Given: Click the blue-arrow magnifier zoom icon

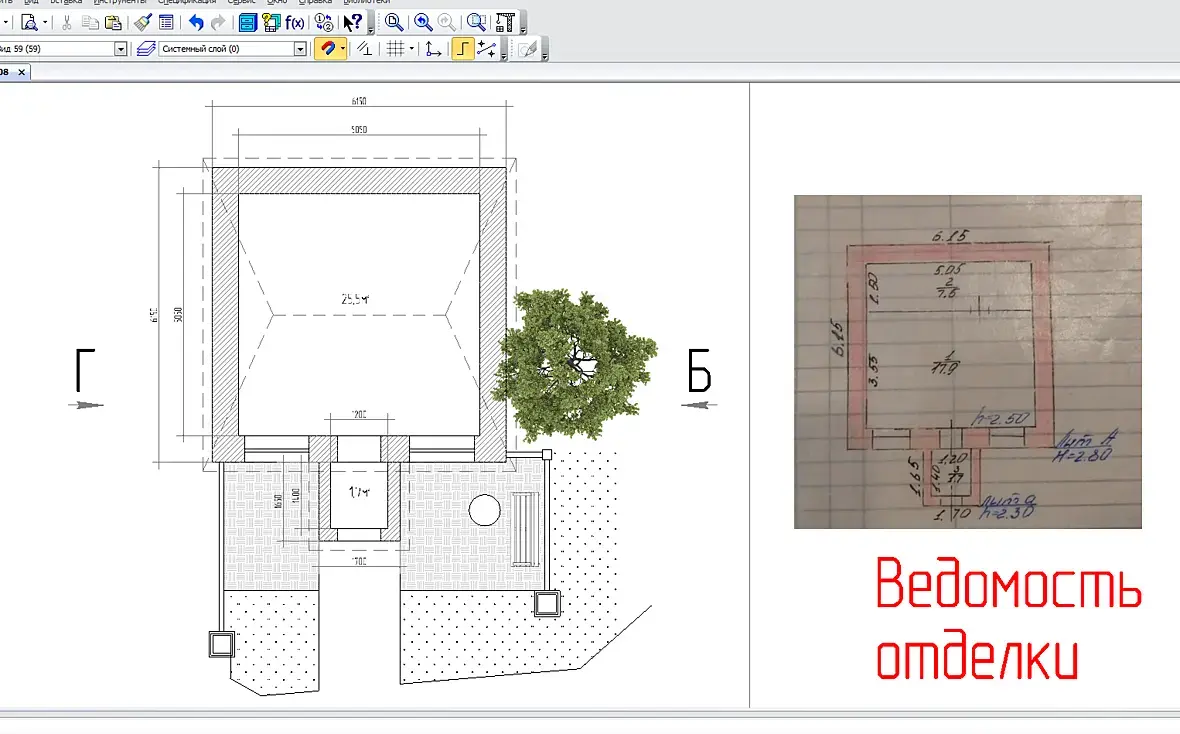Looking at the screenshot, I should [x=423, y=23].
